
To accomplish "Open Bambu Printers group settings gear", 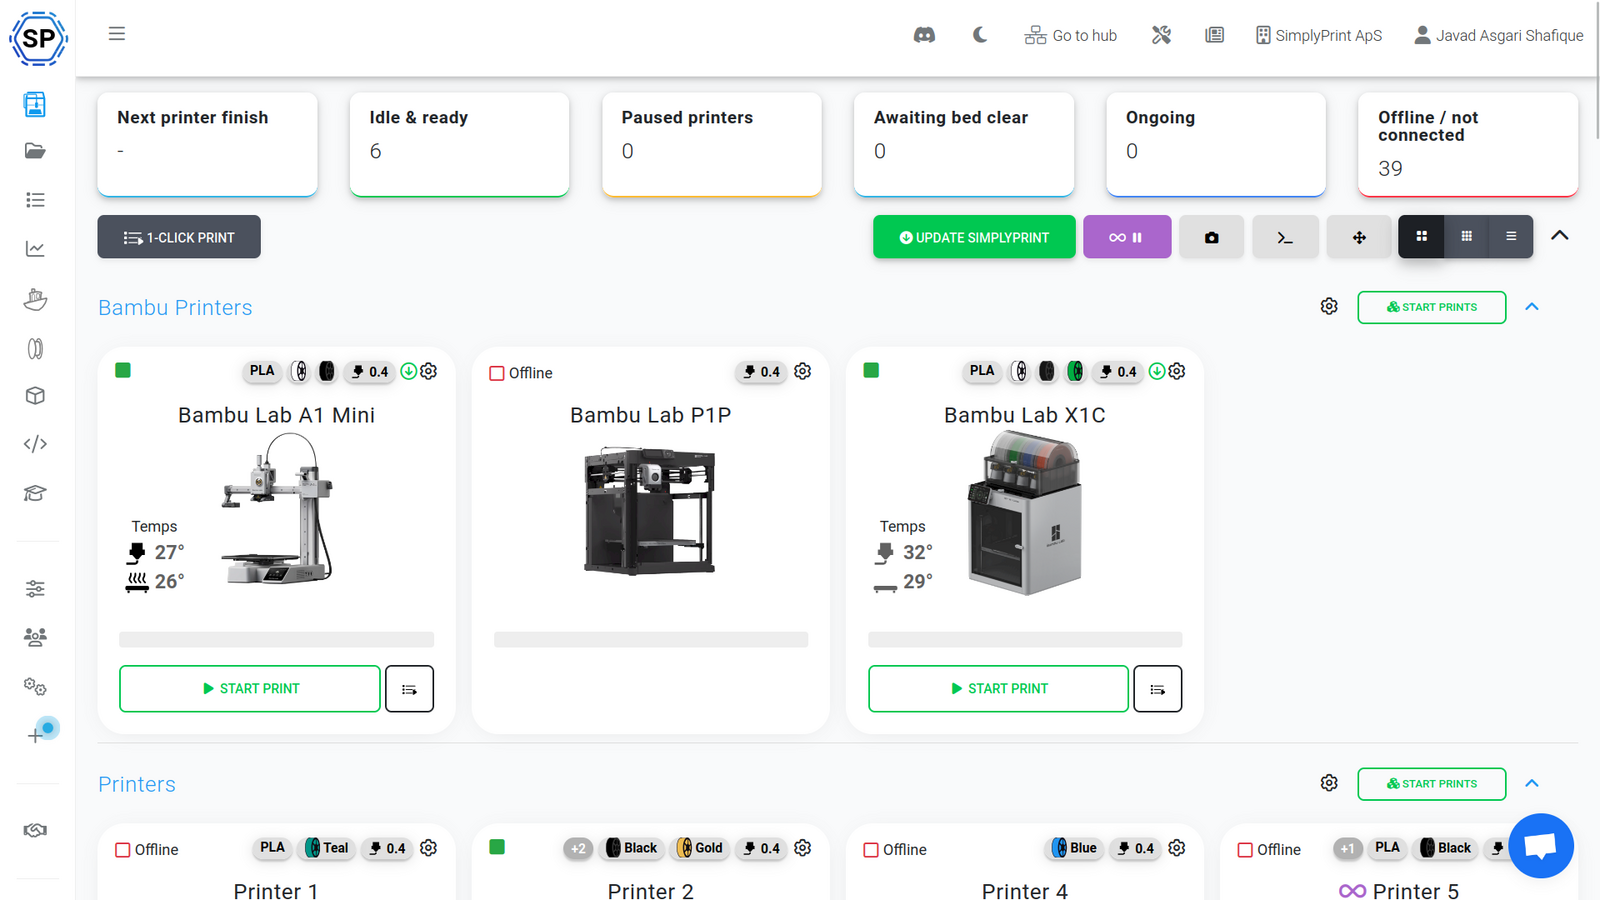I will coord(1329,306).
